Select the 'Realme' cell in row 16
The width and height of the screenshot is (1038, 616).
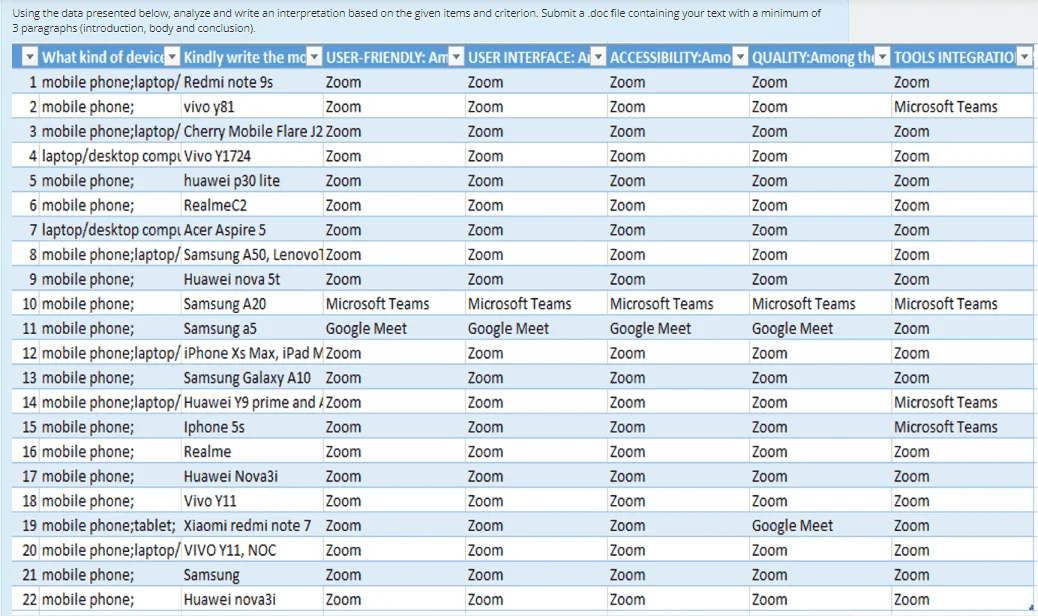tap(252, 451)
